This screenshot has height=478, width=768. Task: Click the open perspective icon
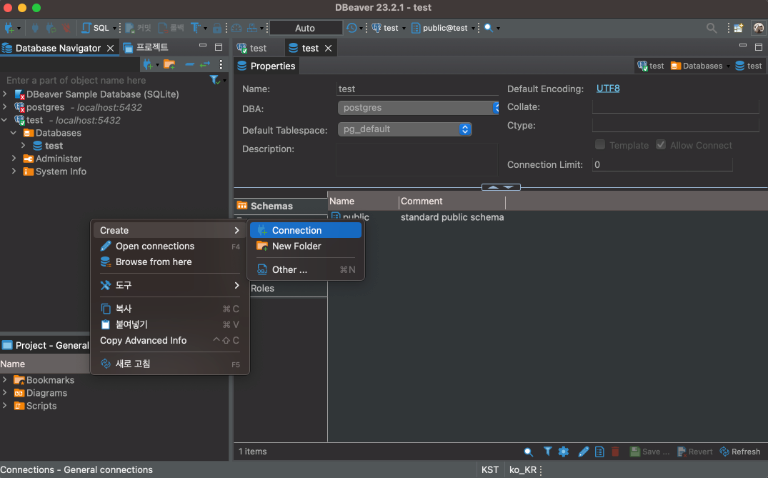738,28
